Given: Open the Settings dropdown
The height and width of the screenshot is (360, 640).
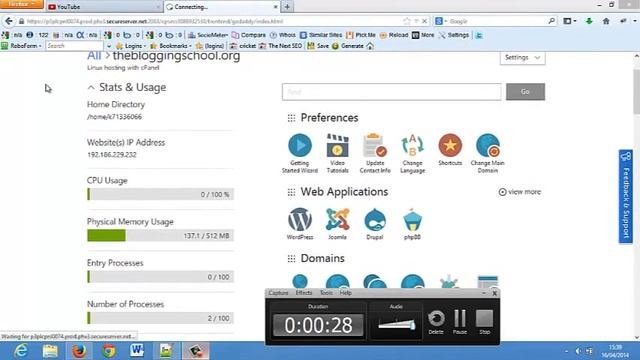Looking at the screenshot, I should (522, 58).
